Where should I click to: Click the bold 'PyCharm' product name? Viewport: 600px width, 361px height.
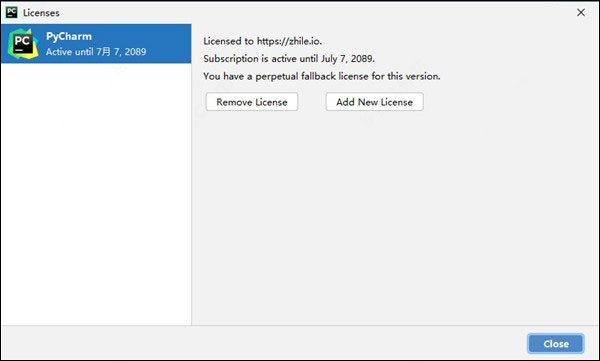pyautogui.click(x=69, y=36)
